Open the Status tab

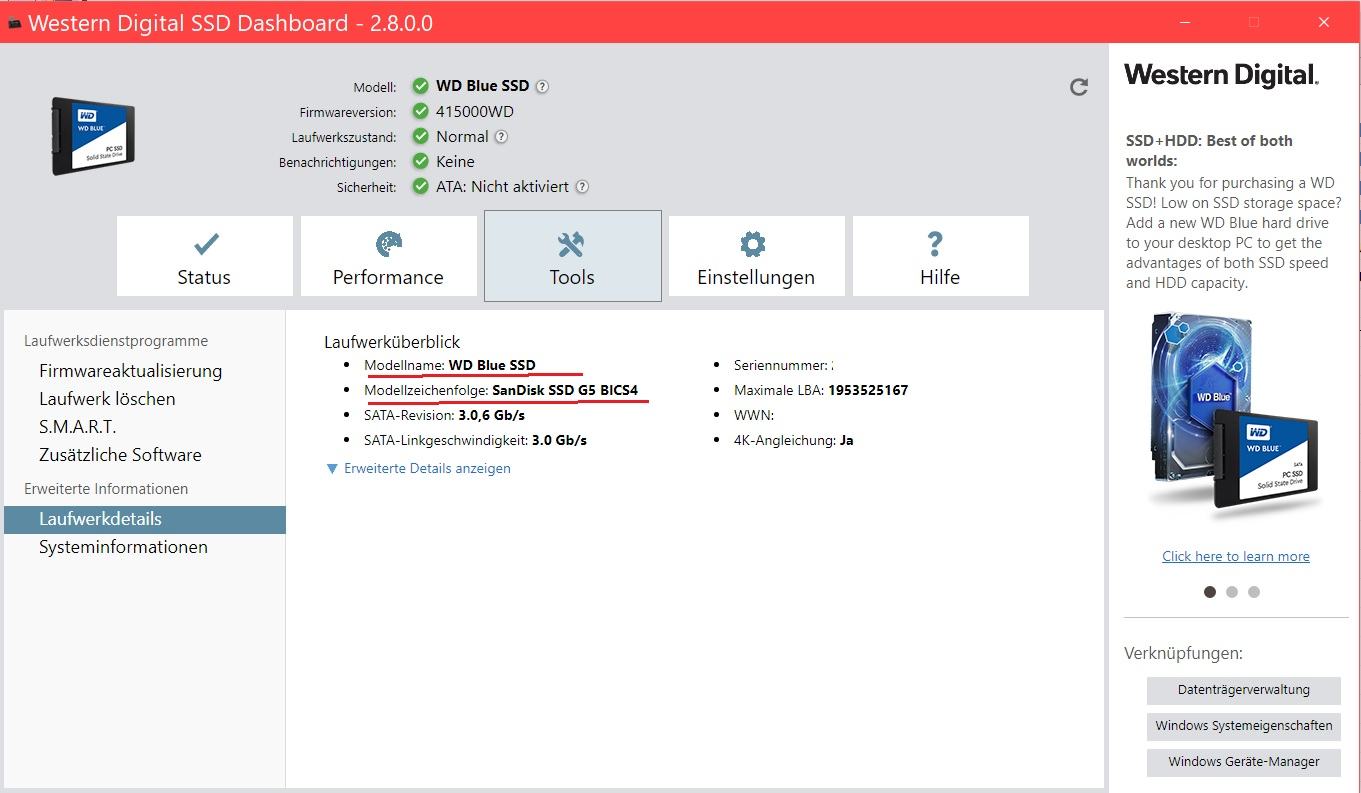[x=204, y=256]
